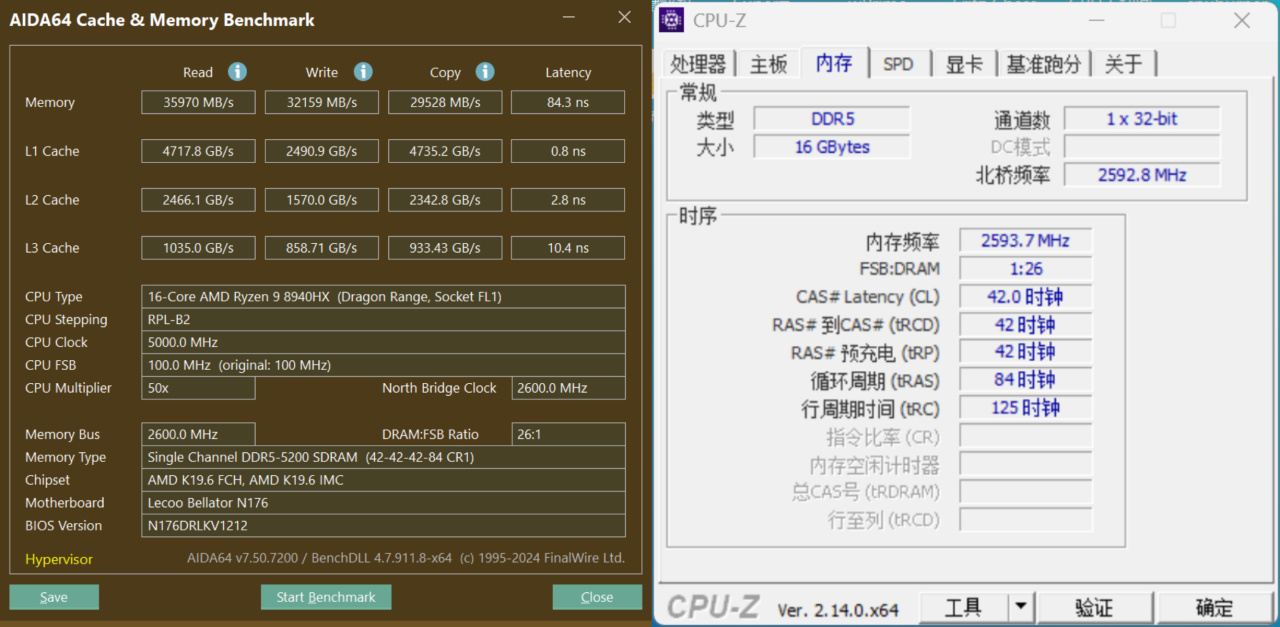Click the L2 Cache Write value 1570.0 GB/s
Image resolution: width=1280 pixels, height=627 pixels.
[322, 200]
